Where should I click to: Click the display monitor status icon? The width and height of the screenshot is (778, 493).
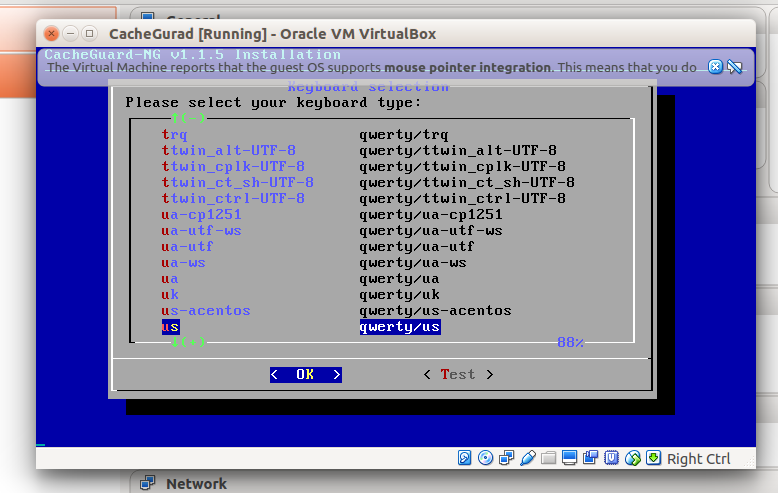point(569,458)
